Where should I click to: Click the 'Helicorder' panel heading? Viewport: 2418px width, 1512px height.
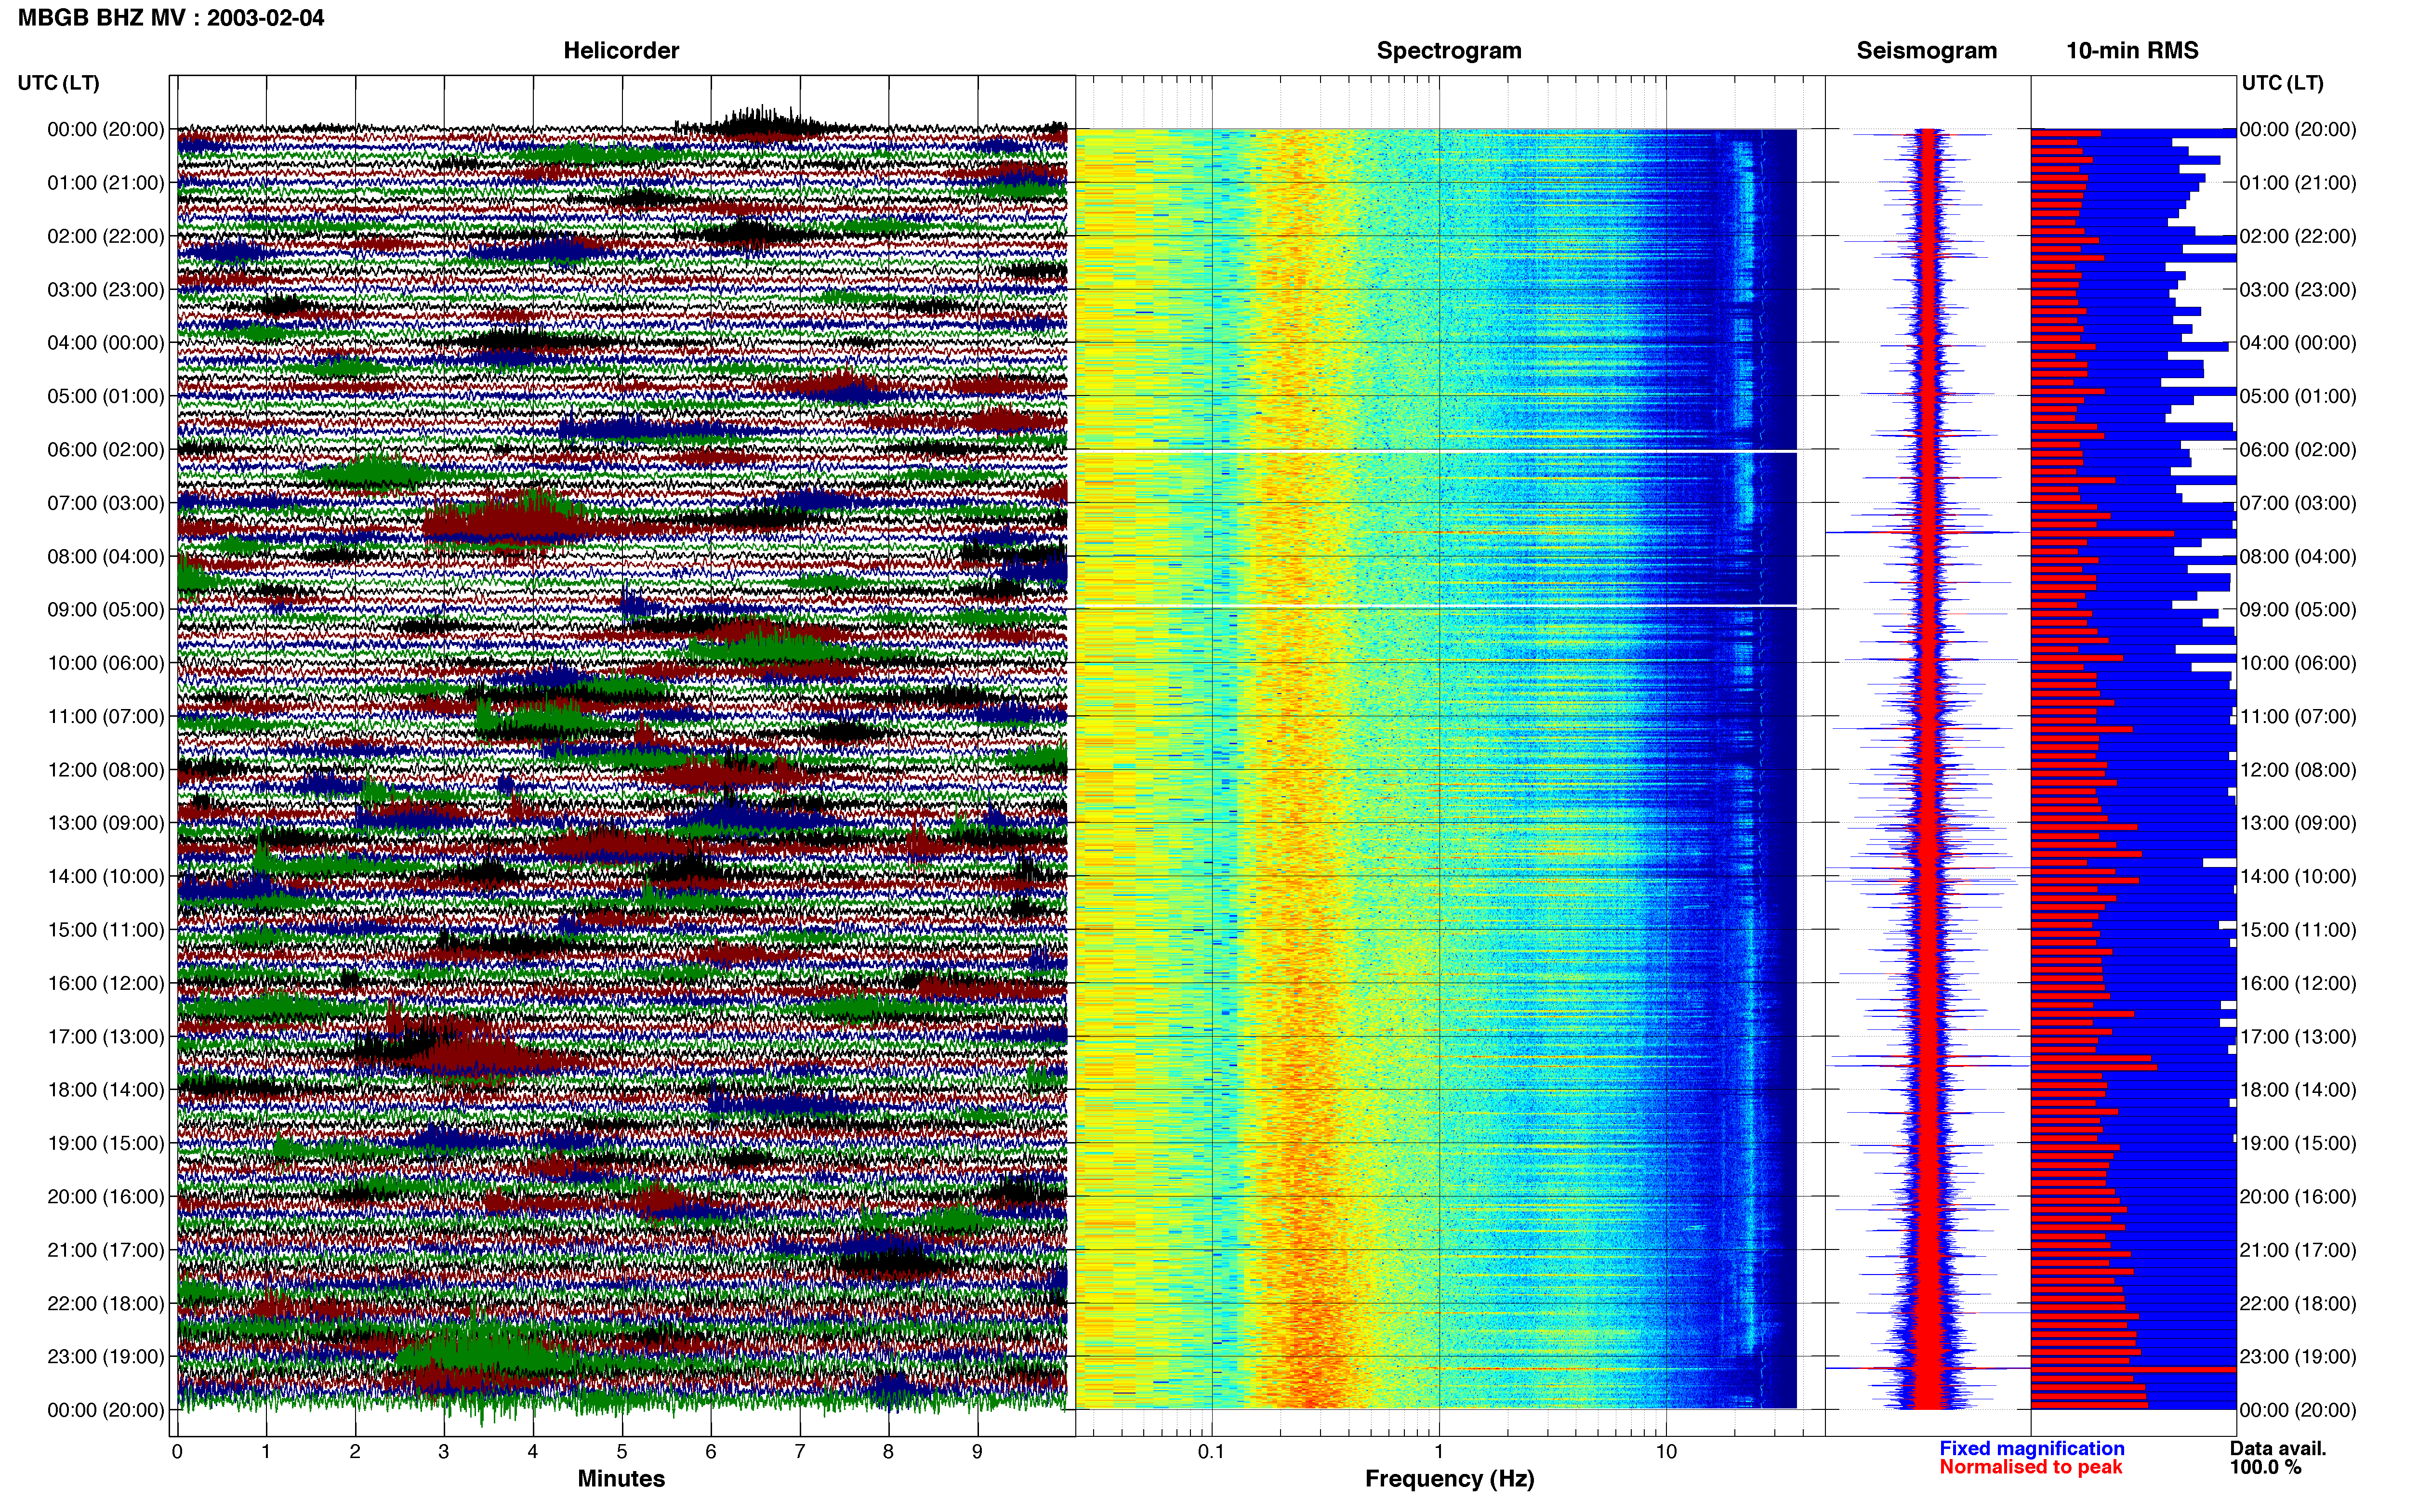[621, 50]
